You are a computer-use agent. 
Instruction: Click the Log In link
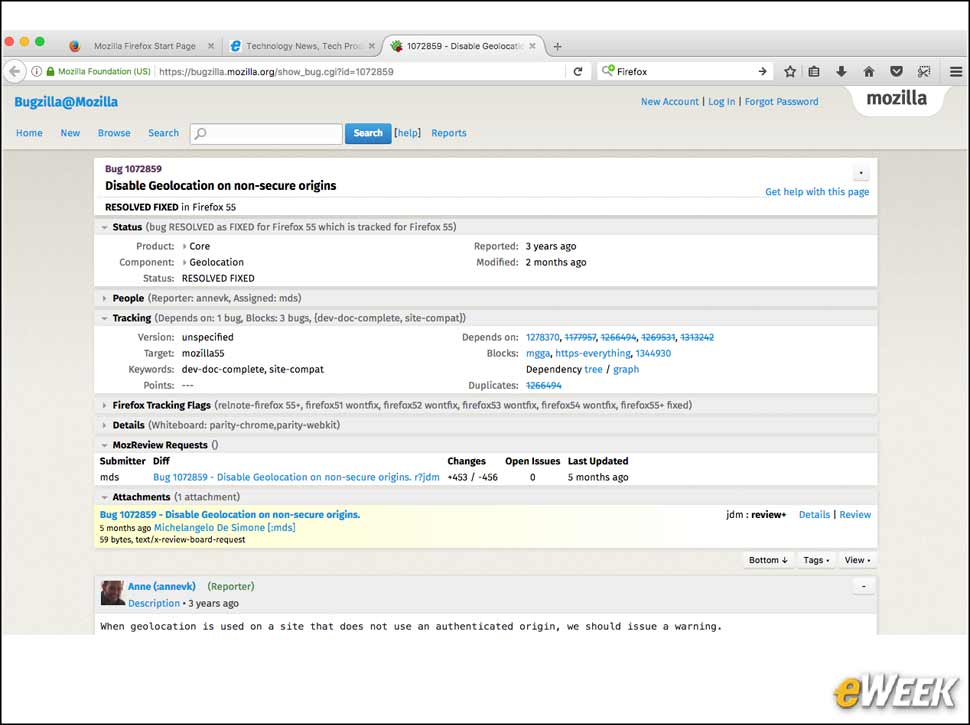click(721, 101)
